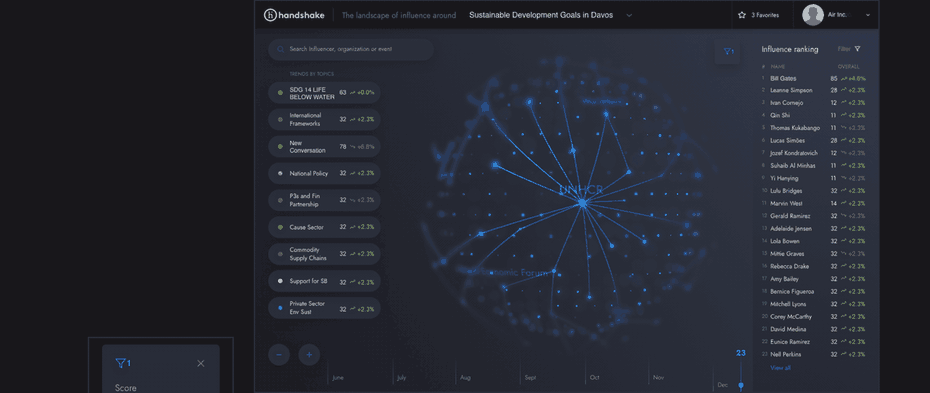Open the topic dropdown chevron beside Davos
The image size is (930, 393).
click(x=629, y=15)
